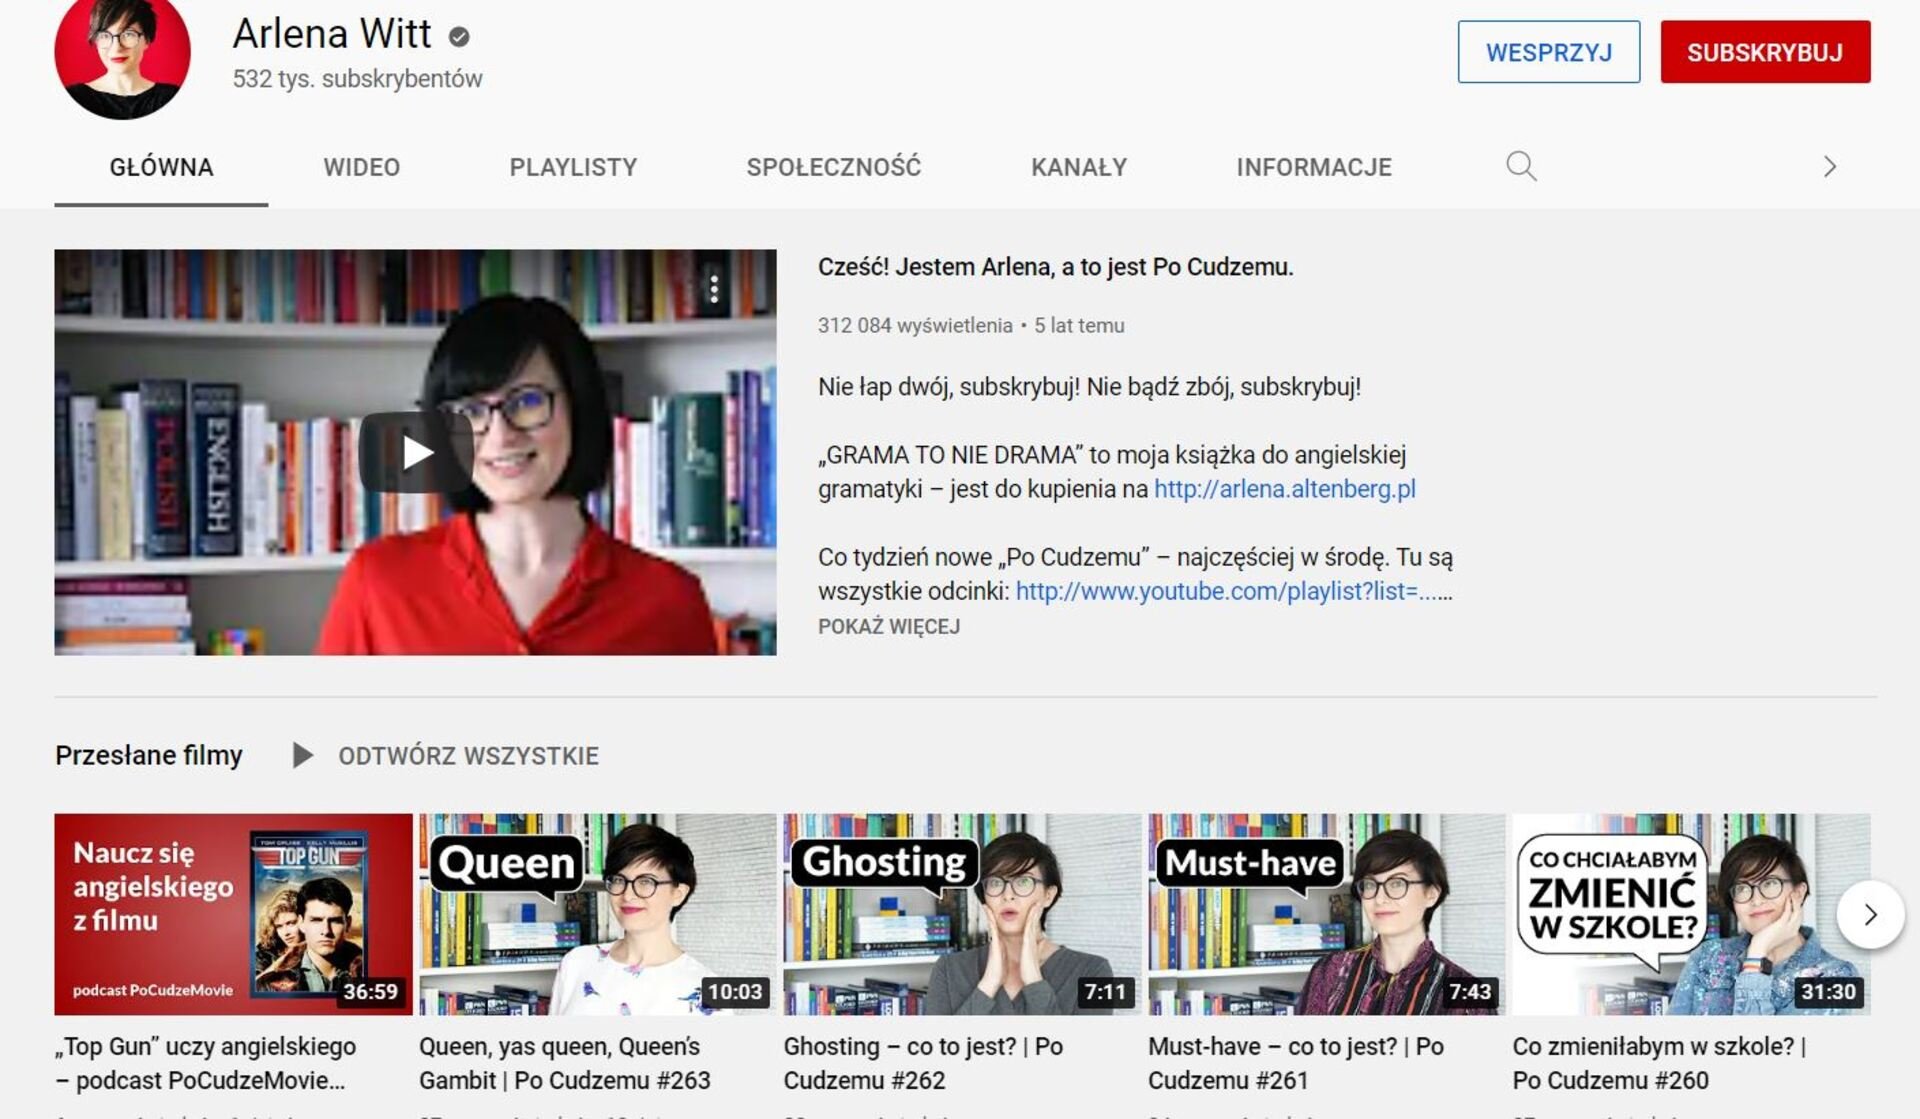Screen dimensions: 1920x1119
Task: Open three-dot menu on trailer video
Action: pos(714,289)
